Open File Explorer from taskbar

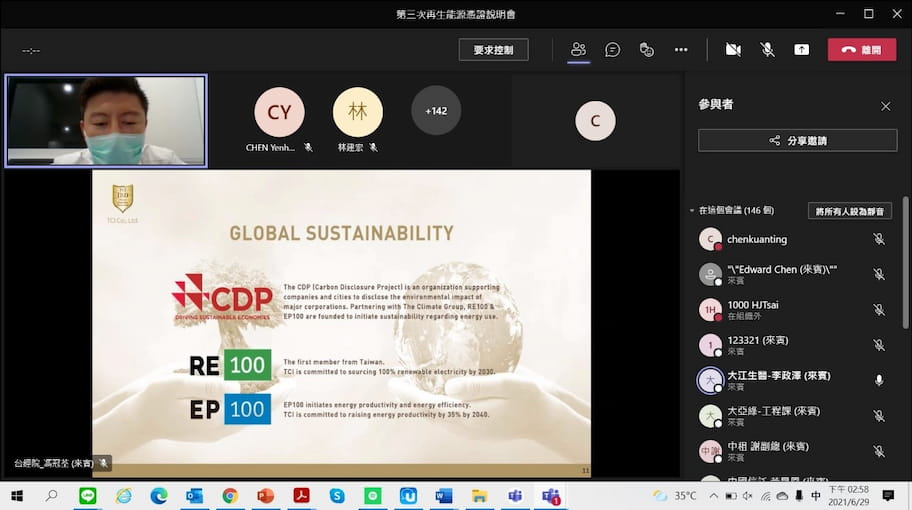point(479,496)
